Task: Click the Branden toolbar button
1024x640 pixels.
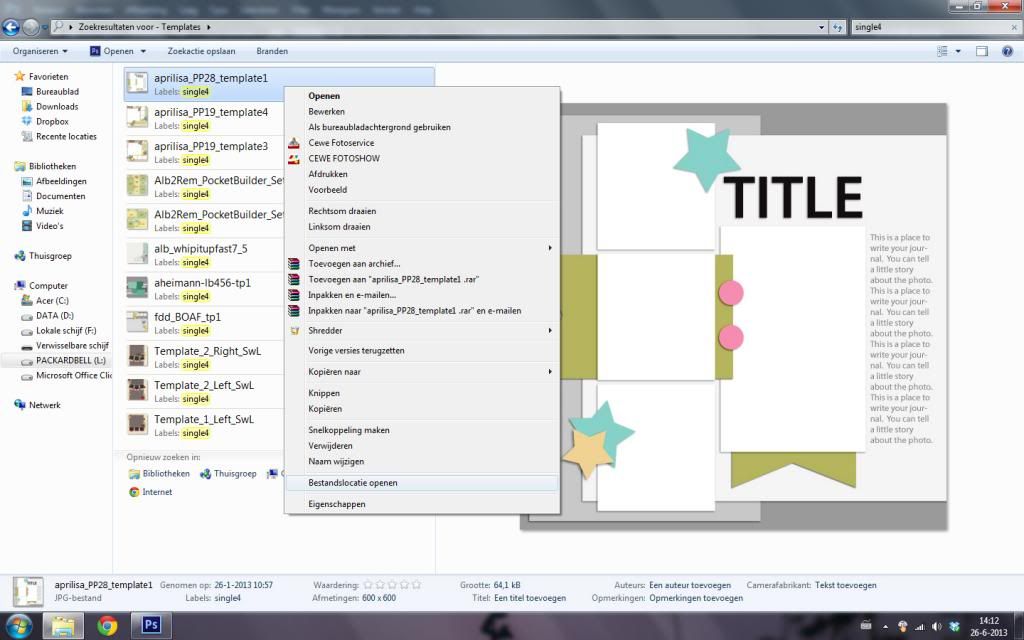Action: coord(272,51)
